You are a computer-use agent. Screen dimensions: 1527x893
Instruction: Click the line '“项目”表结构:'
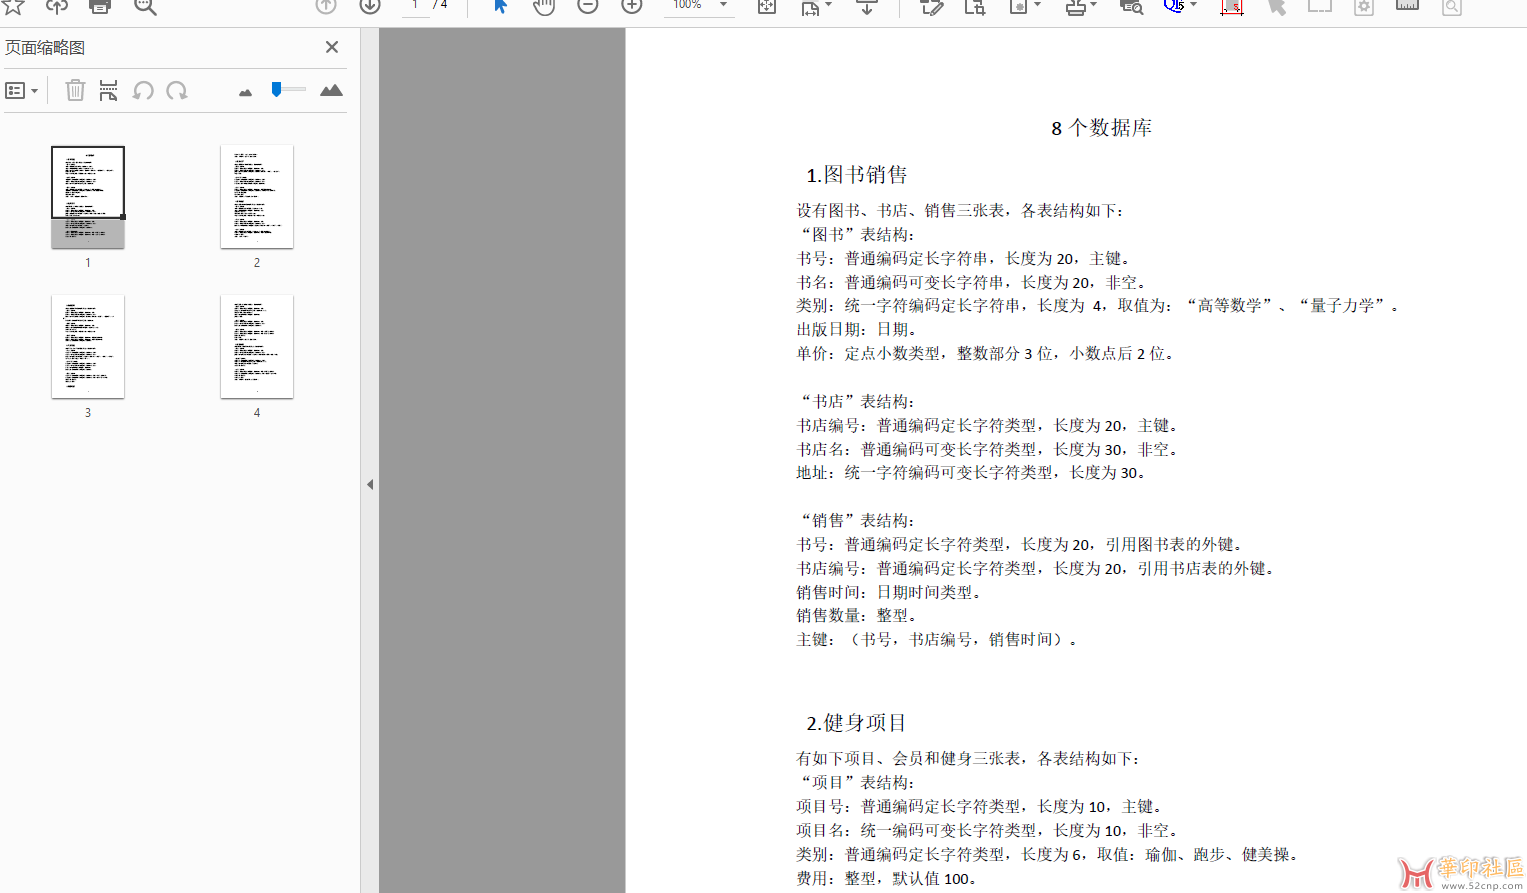pos(857,783)
